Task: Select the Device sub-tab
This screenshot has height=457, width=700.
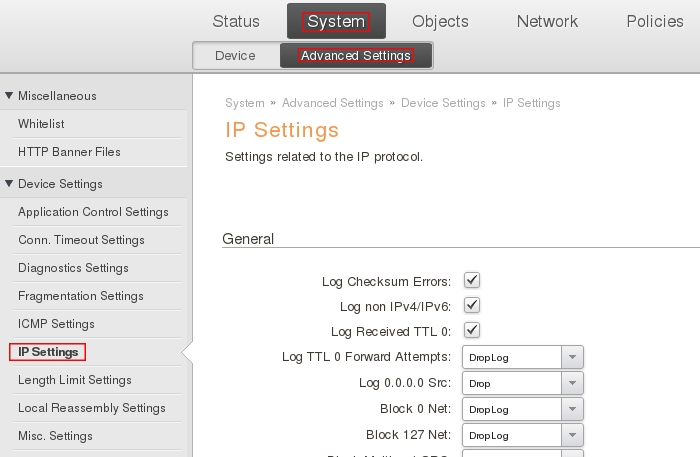Action: point(235,56)
